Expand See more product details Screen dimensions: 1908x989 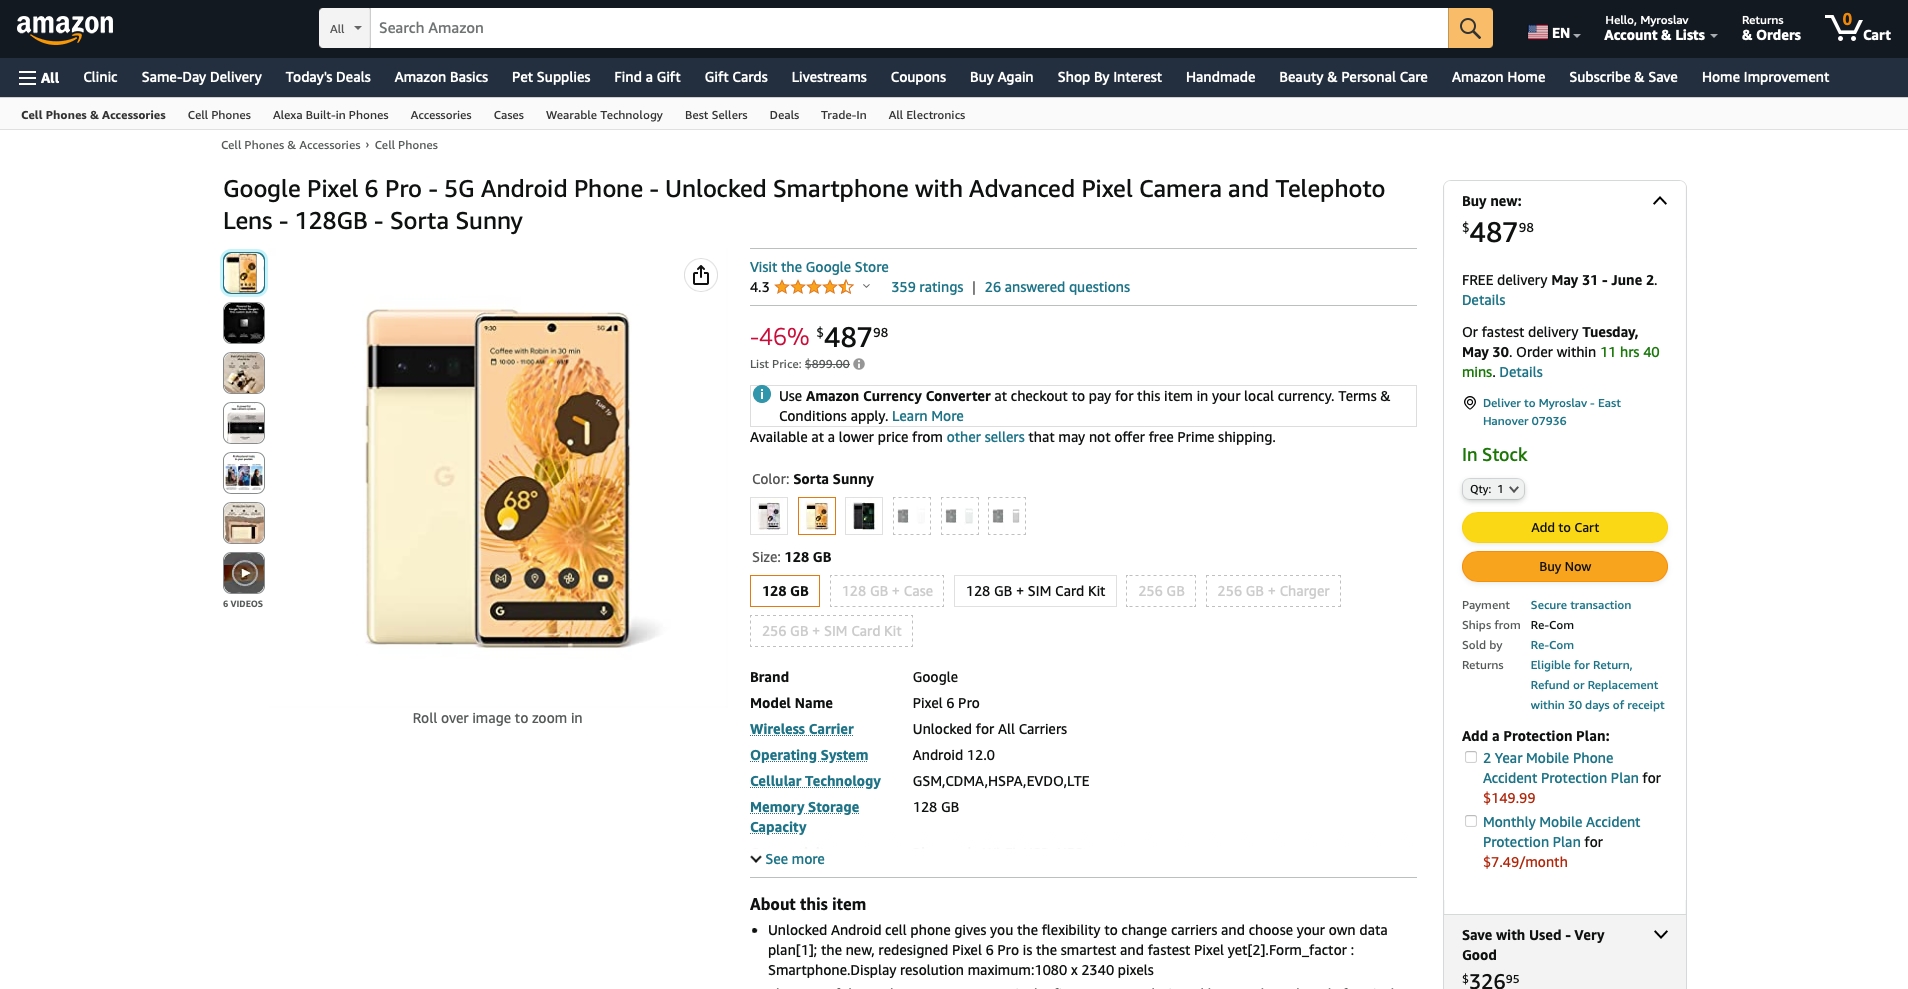[788, 859]
